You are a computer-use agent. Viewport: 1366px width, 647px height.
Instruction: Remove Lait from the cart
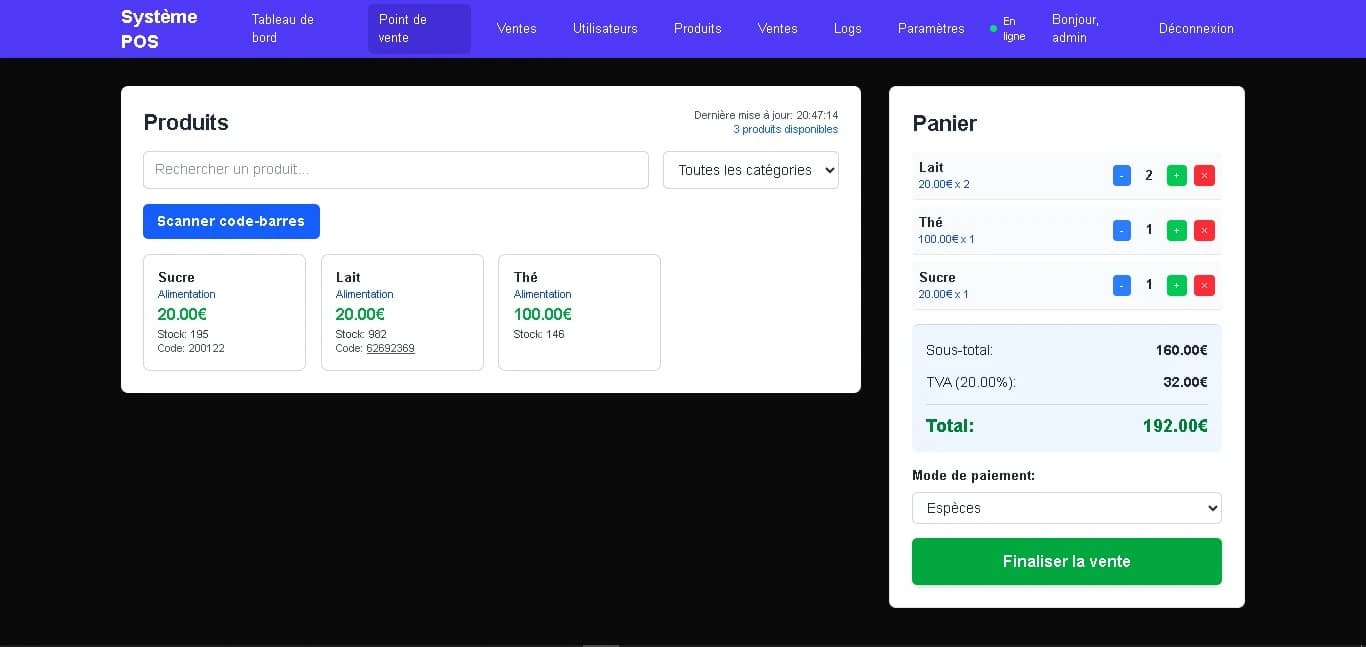[x=1204, y=175]
